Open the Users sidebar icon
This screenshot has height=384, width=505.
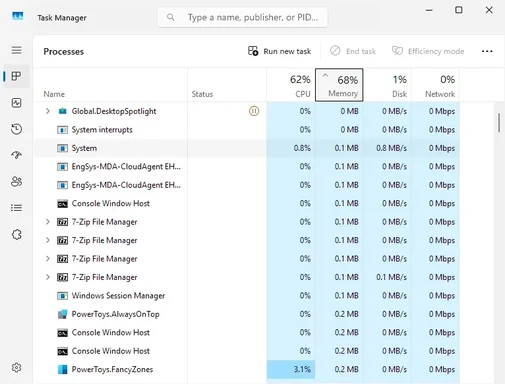16,182
